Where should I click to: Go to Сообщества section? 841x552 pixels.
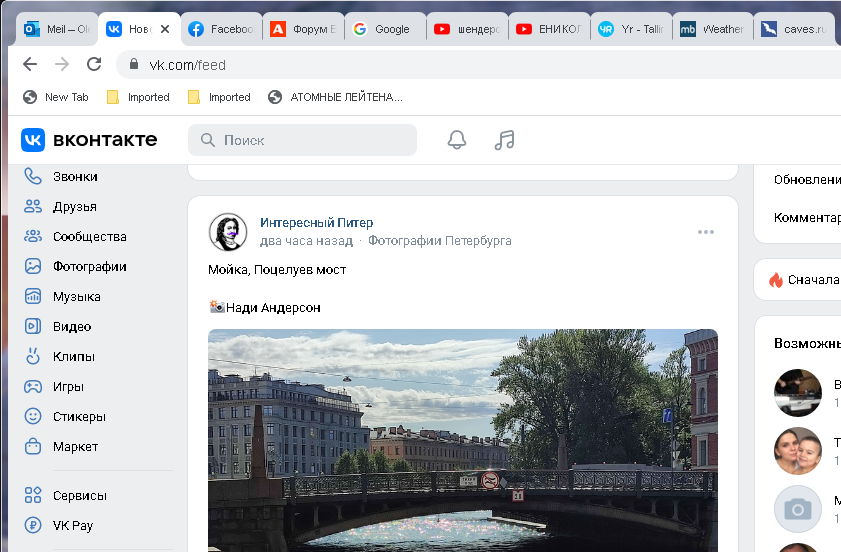[89, 237]
